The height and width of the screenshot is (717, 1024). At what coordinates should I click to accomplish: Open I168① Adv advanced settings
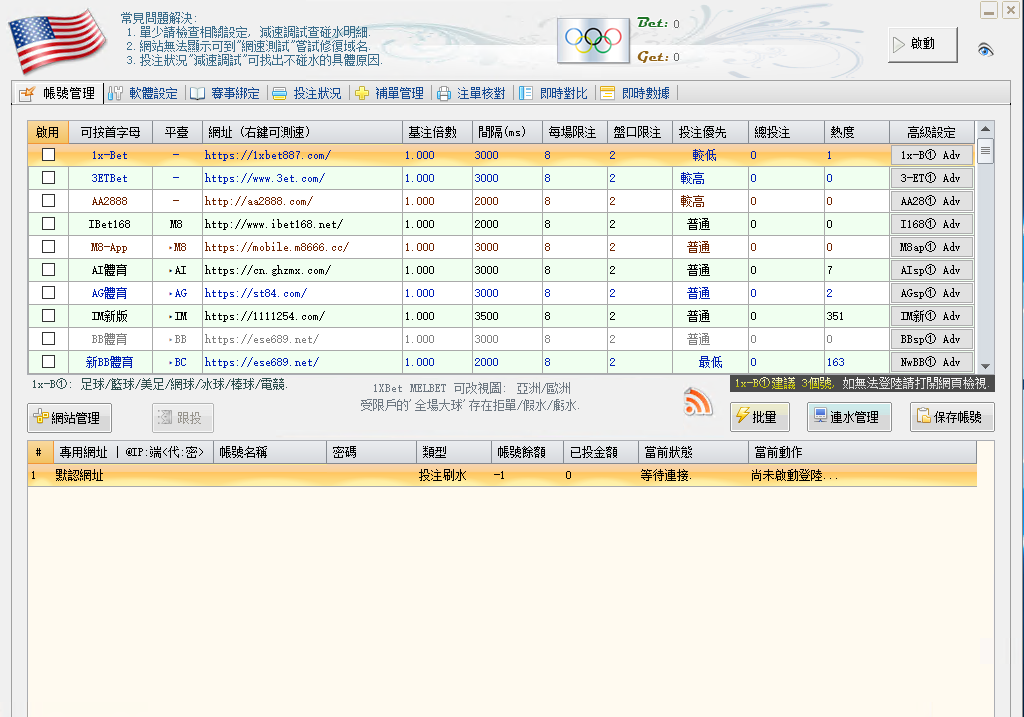(931, 224)
